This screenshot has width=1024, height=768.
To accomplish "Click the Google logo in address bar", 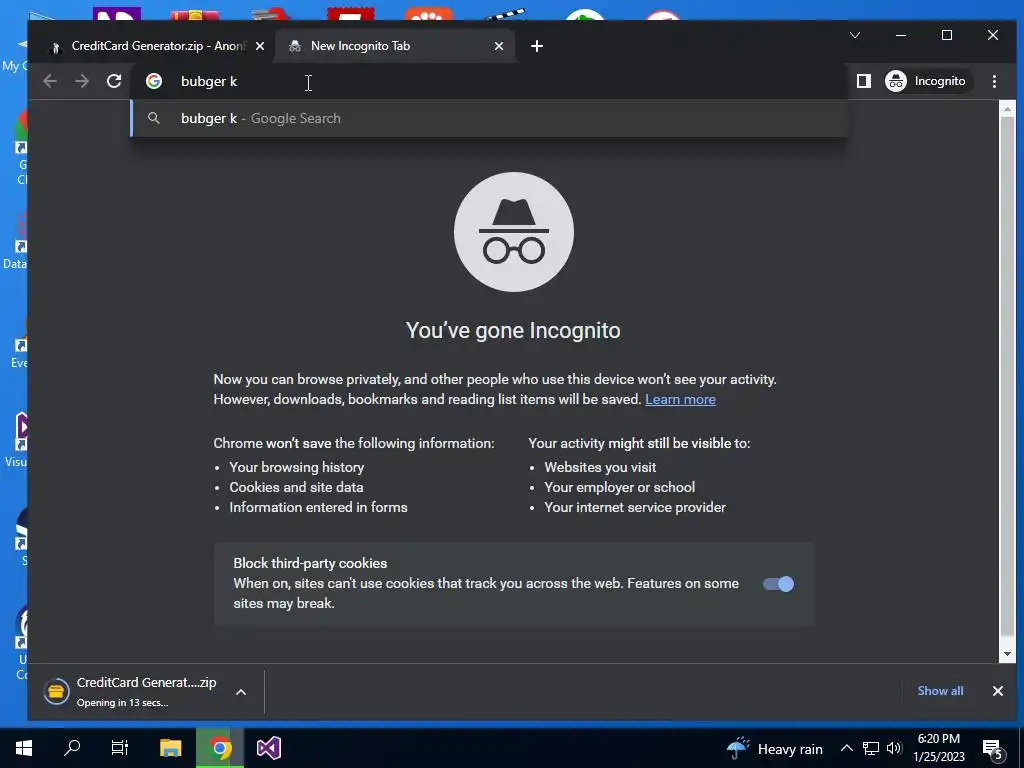I will pos(154,81).
